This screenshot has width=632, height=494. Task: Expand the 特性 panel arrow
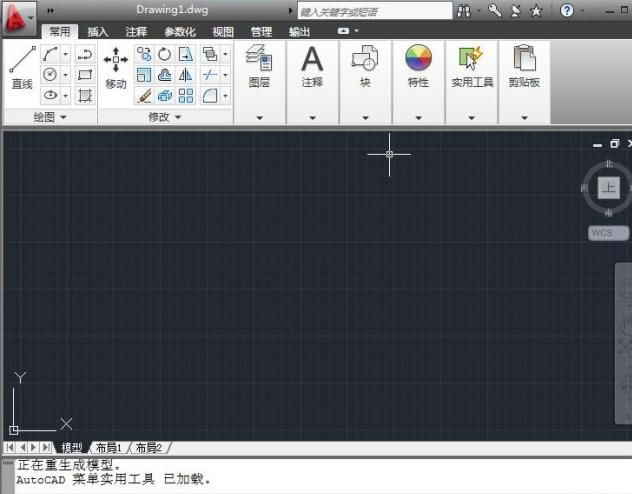point(418,118)
